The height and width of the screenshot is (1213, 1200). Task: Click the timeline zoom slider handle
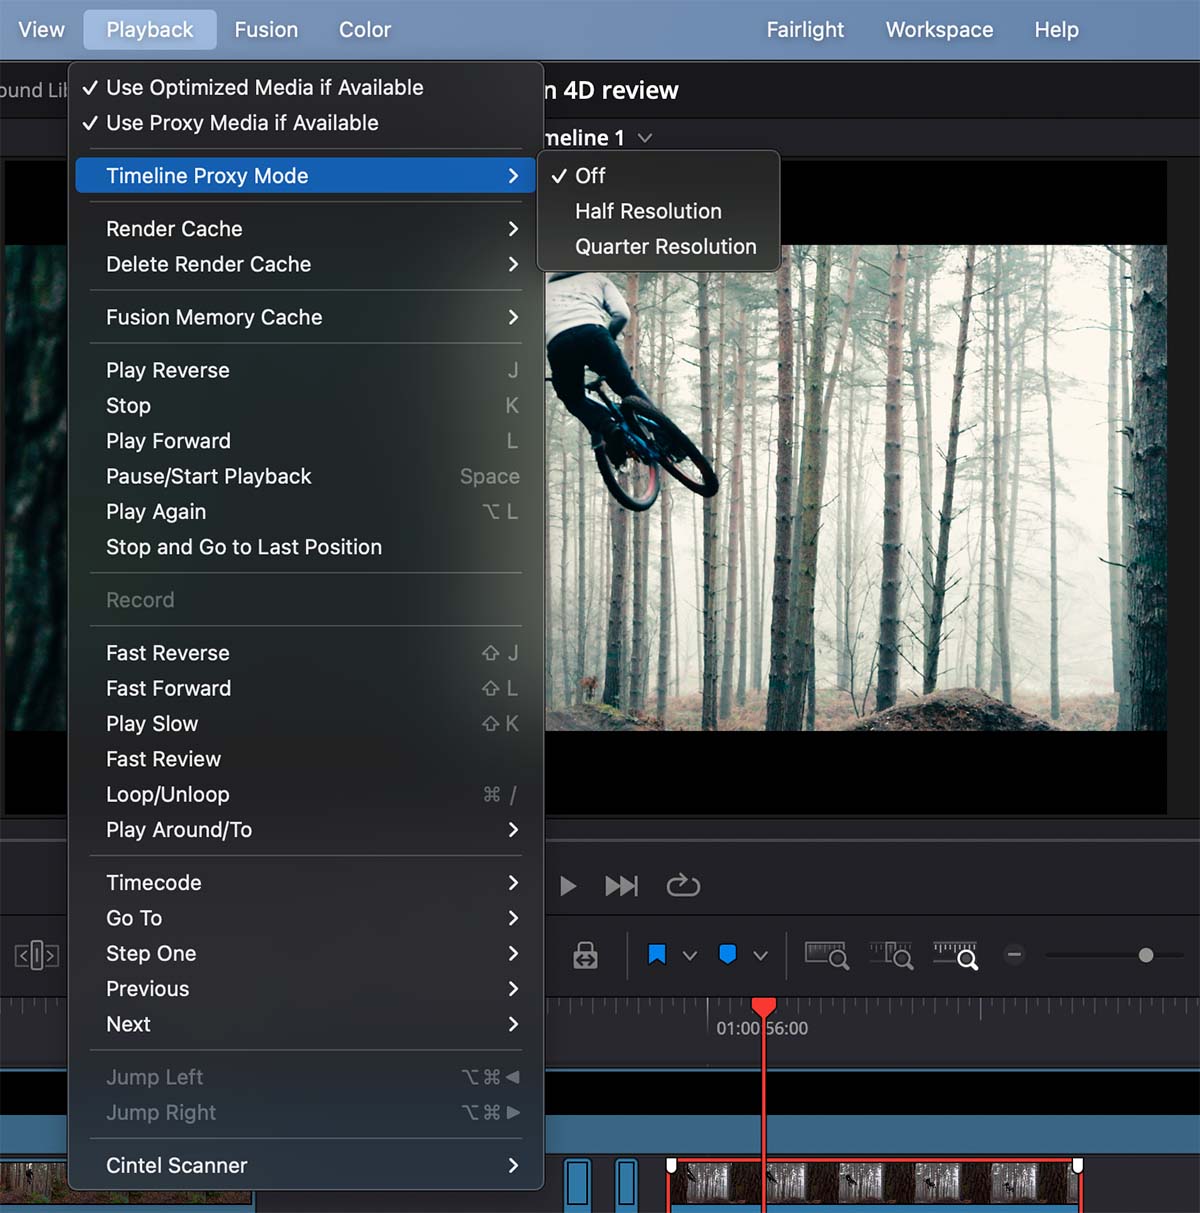1146,955
